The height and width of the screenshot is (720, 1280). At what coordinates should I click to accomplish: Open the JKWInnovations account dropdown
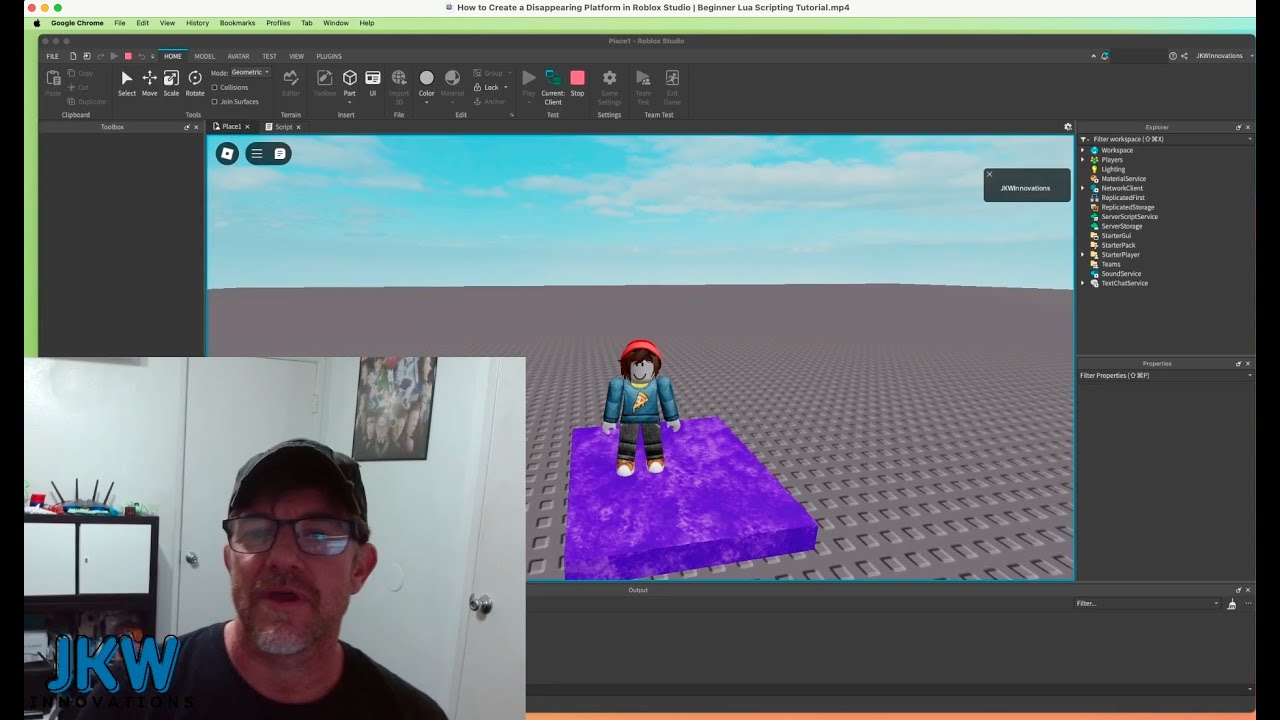[x=1222, y=56]
